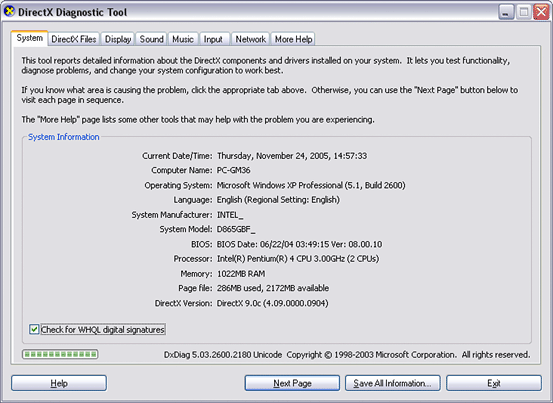The image size is (553, 403).
Task: Switch to the System tab
Action: [30, 38]
